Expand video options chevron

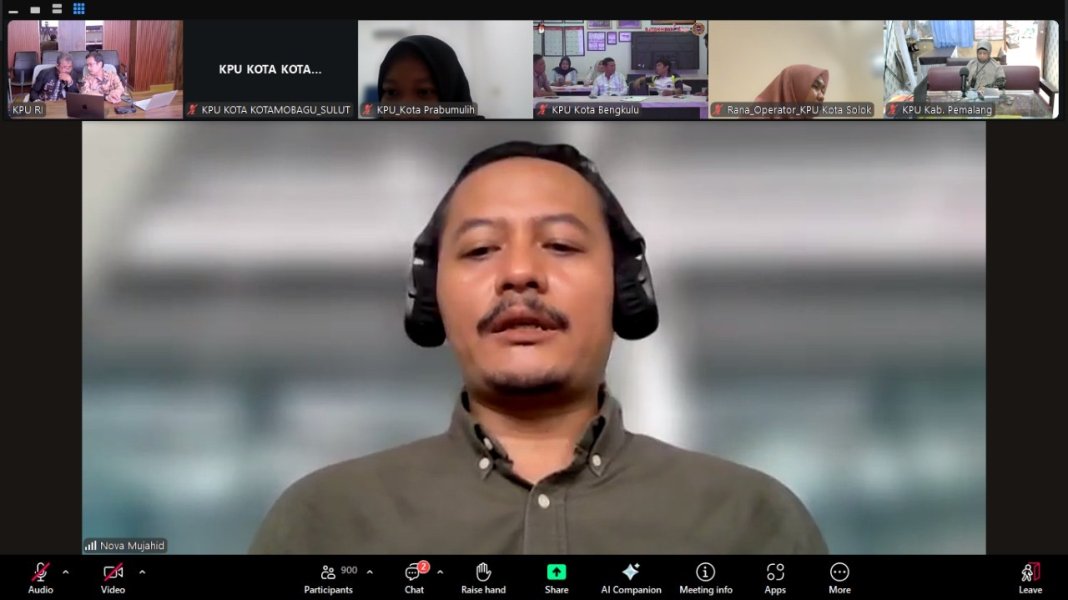click(142, 572)
